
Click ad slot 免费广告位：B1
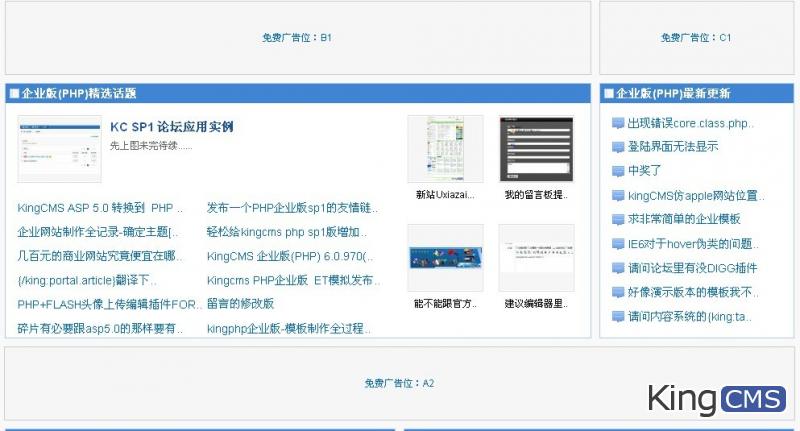pos(298,38)
